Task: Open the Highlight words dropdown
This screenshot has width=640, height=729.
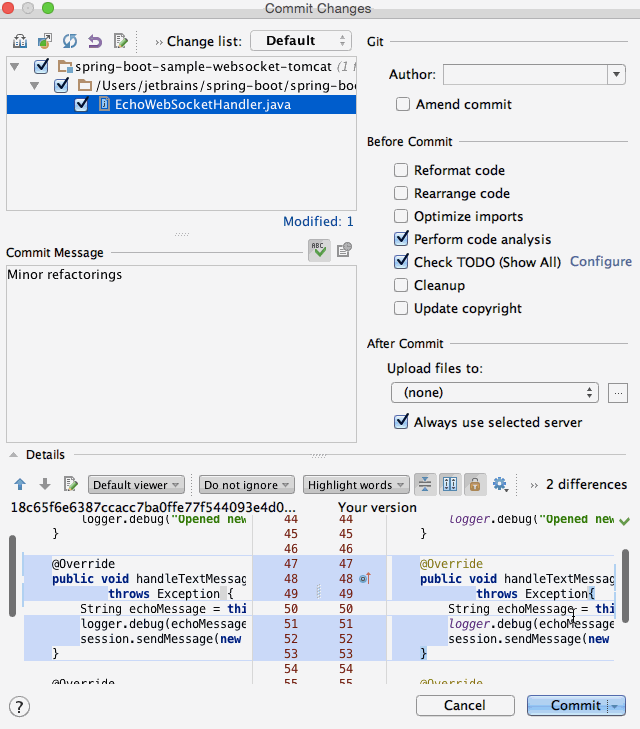Action: click(356, 485)
